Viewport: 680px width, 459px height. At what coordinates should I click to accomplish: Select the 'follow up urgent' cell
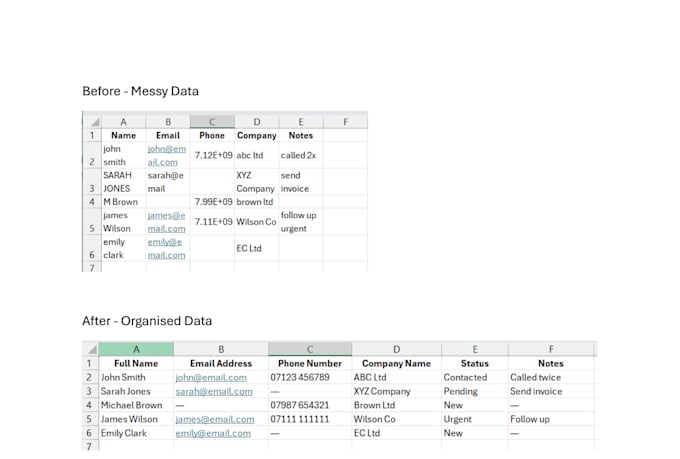301,222
